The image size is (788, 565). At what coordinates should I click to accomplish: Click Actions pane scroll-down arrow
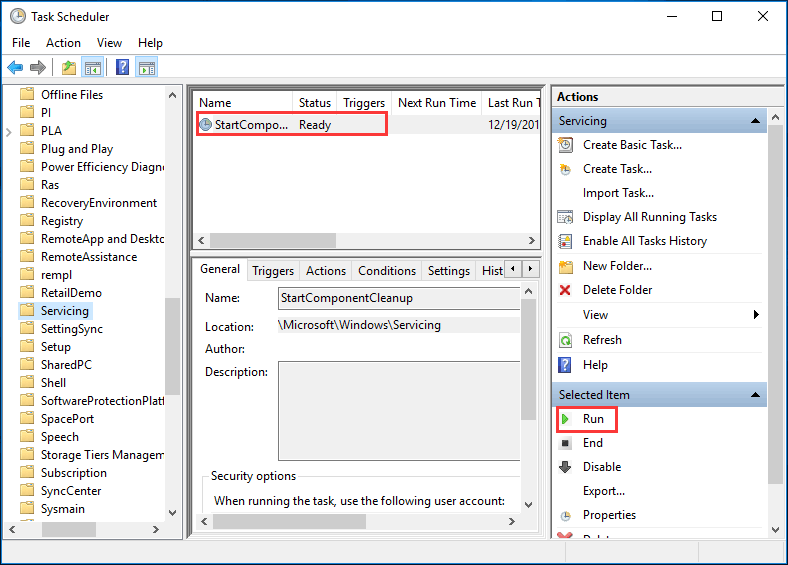coord(775,530)
